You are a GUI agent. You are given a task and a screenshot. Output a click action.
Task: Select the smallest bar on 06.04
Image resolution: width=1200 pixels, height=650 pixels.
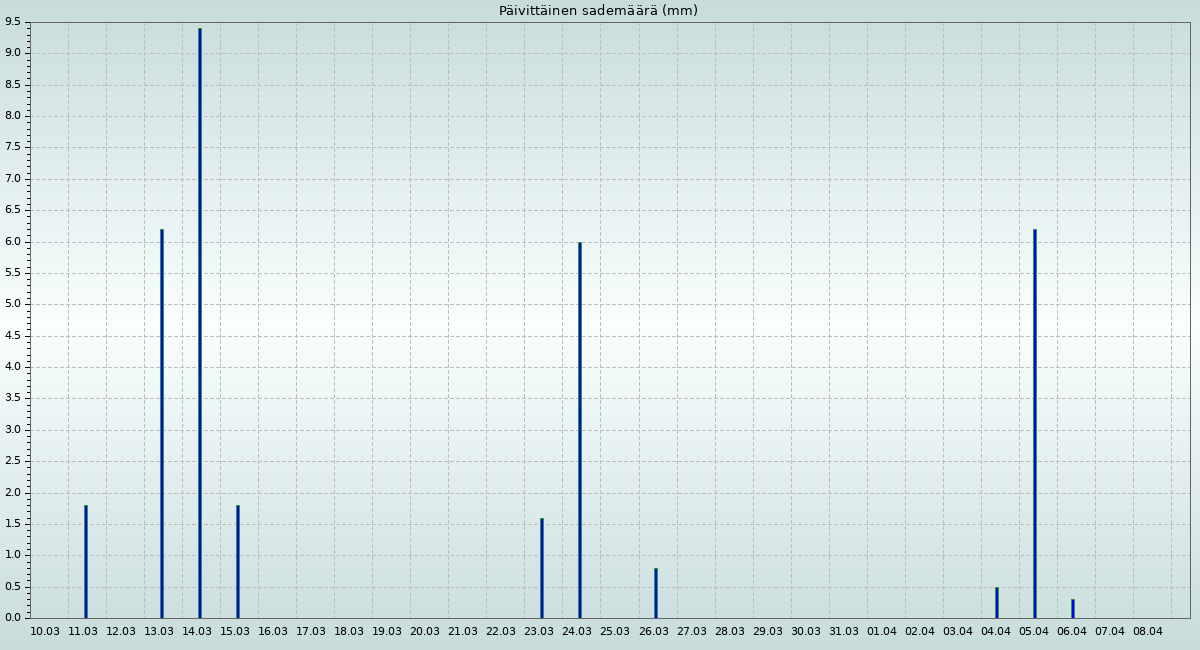(1073, 608)
